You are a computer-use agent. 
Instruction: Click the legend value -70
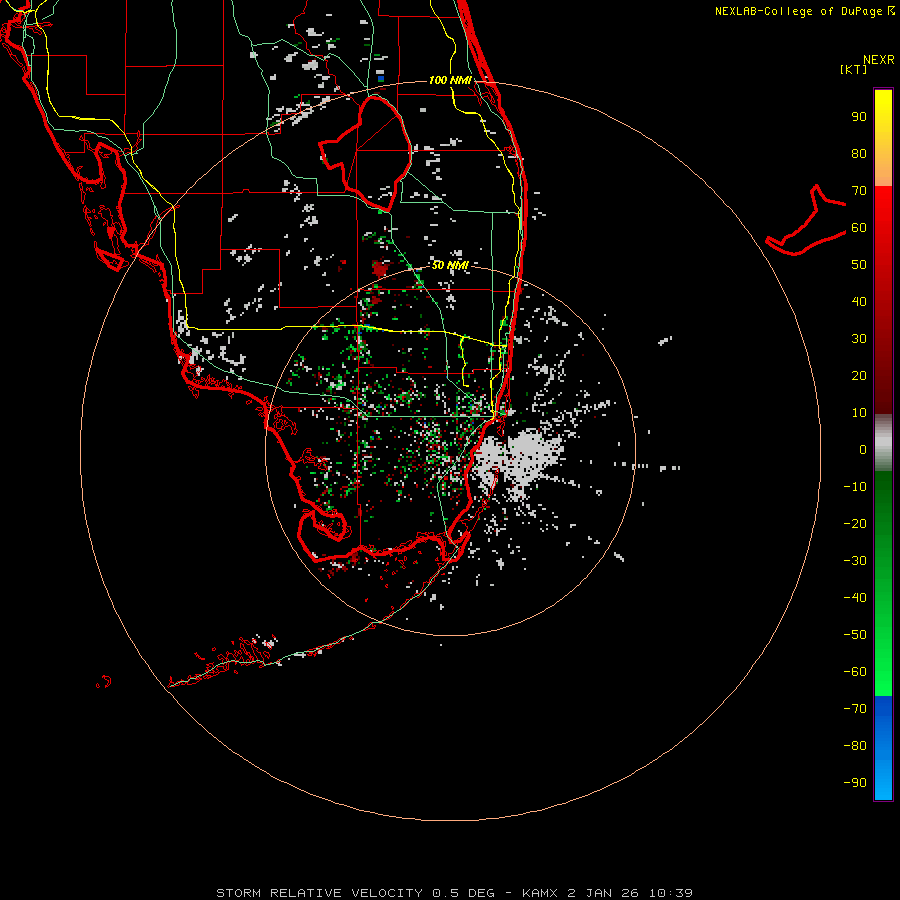(855, 709)
